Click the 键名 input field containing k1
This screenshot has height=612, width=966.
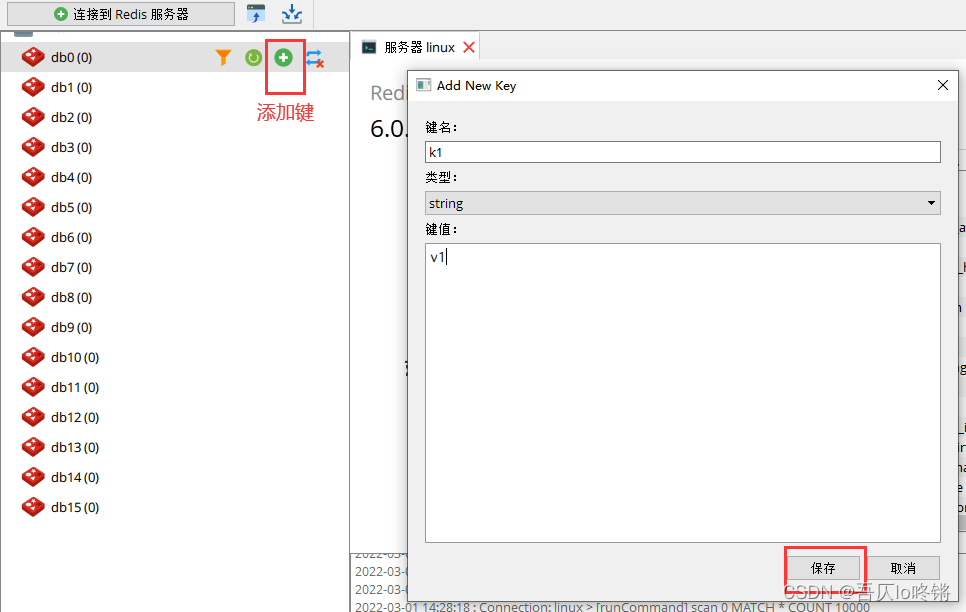(x=682, y=152)
